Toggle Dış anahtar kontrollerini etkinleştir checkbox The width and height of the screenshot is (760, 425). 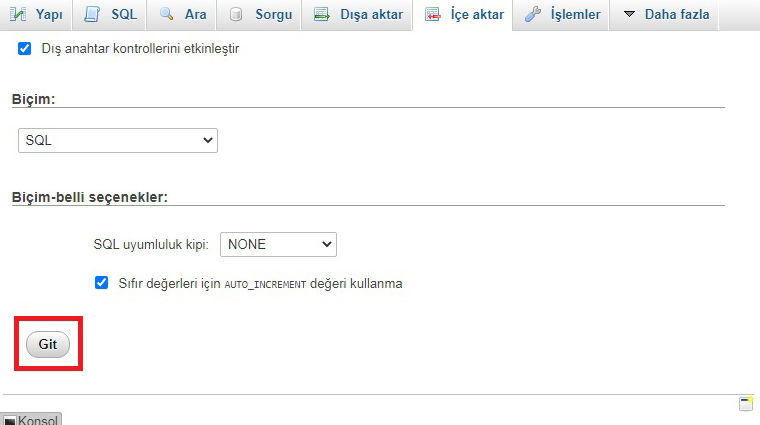click(24, 48)
